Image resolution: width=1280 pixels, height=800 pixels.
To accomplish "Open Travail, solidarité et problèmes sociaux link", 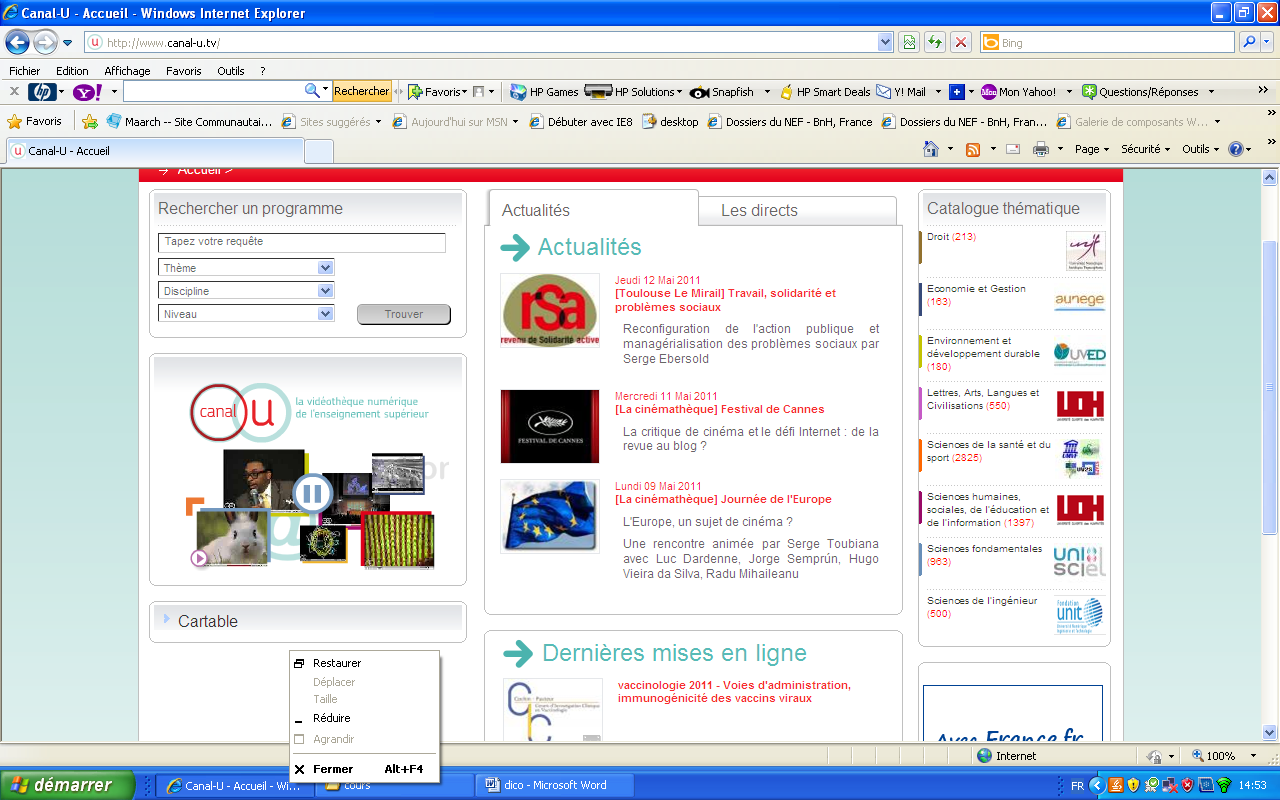I will coord(725,300).
